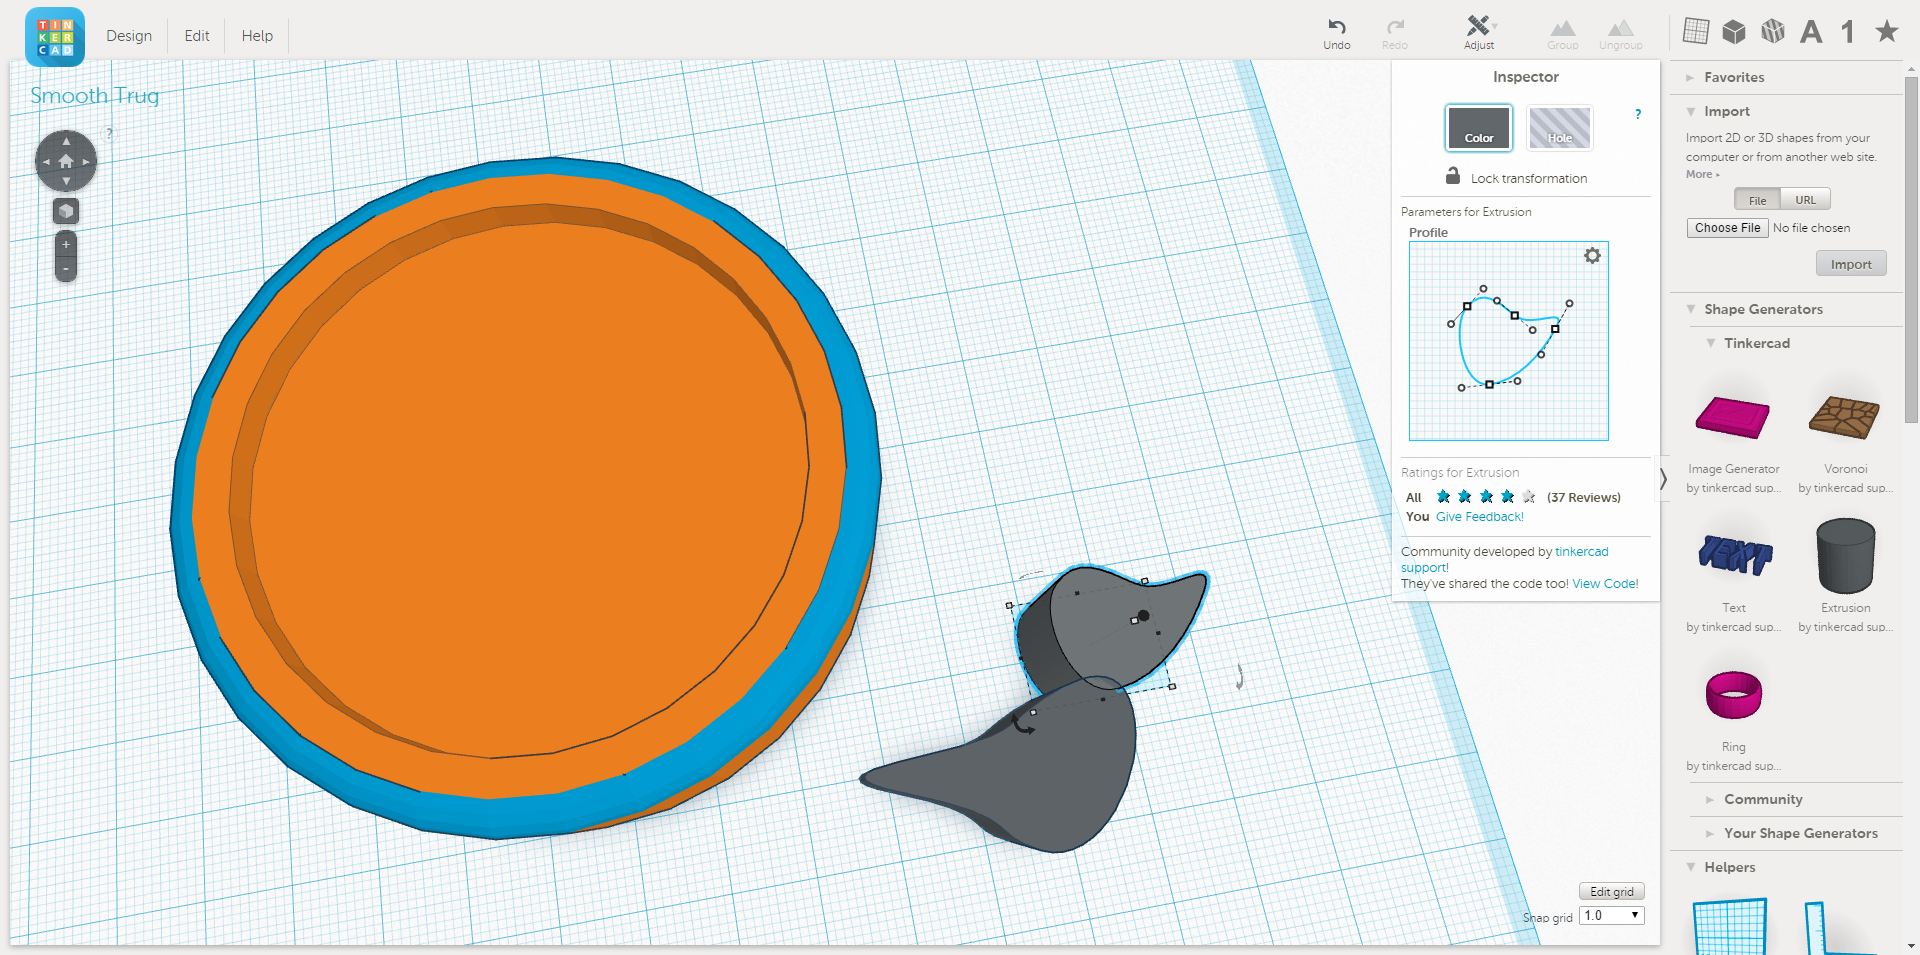Toggle the Lock transformation padlock
Image resolution: width=1920 pixels, height=955 pixels.
pos(1453,176)
